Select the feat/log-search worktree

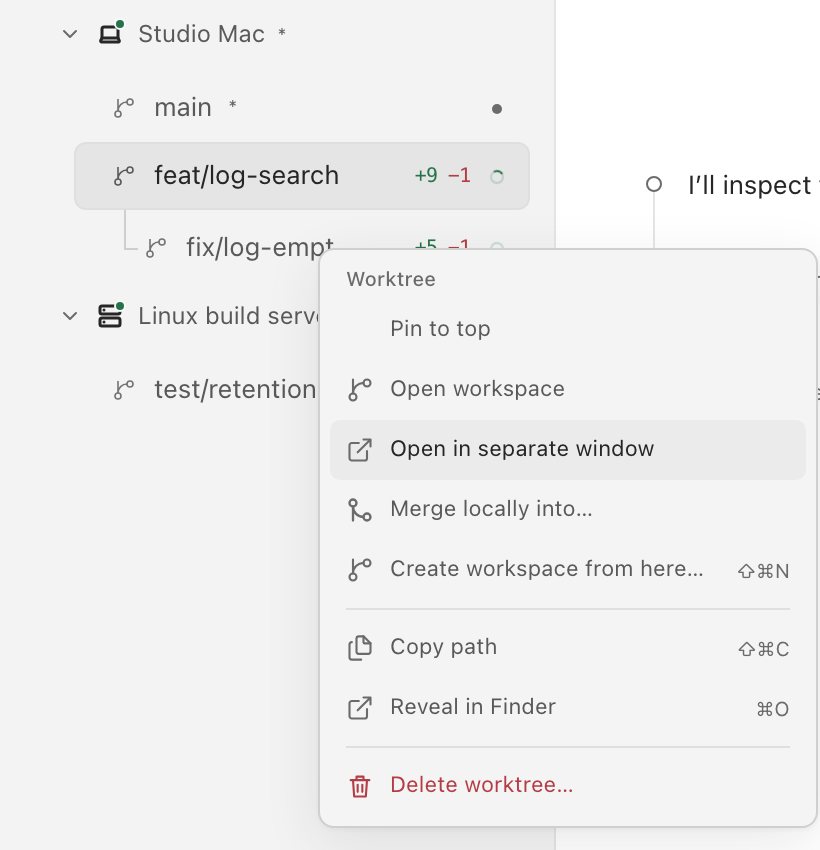[302, 176]
